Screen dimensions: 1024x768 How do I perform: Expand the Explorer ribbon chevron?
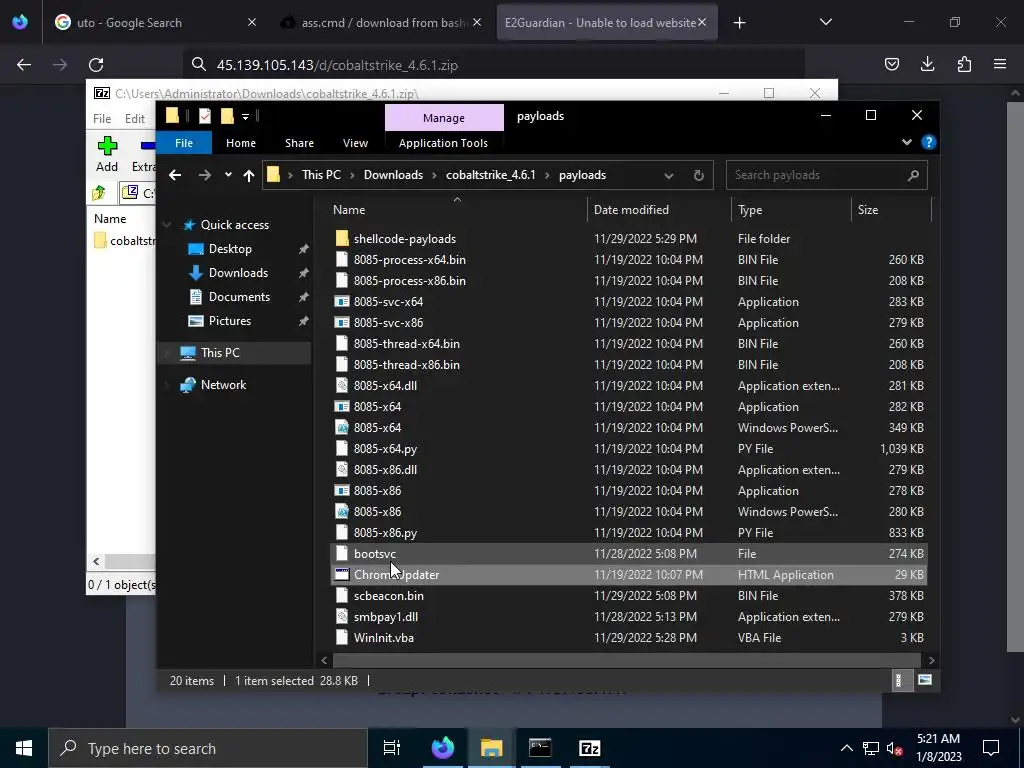[906, 142]
